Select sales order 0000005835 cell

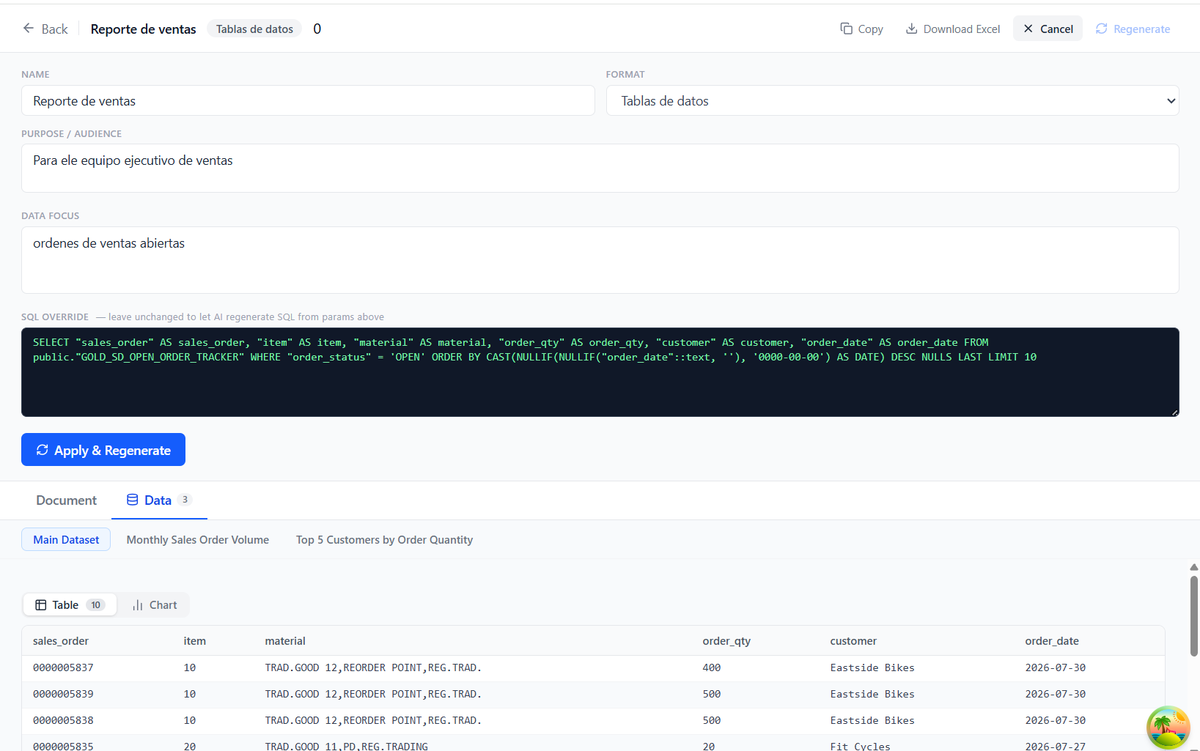63,746
